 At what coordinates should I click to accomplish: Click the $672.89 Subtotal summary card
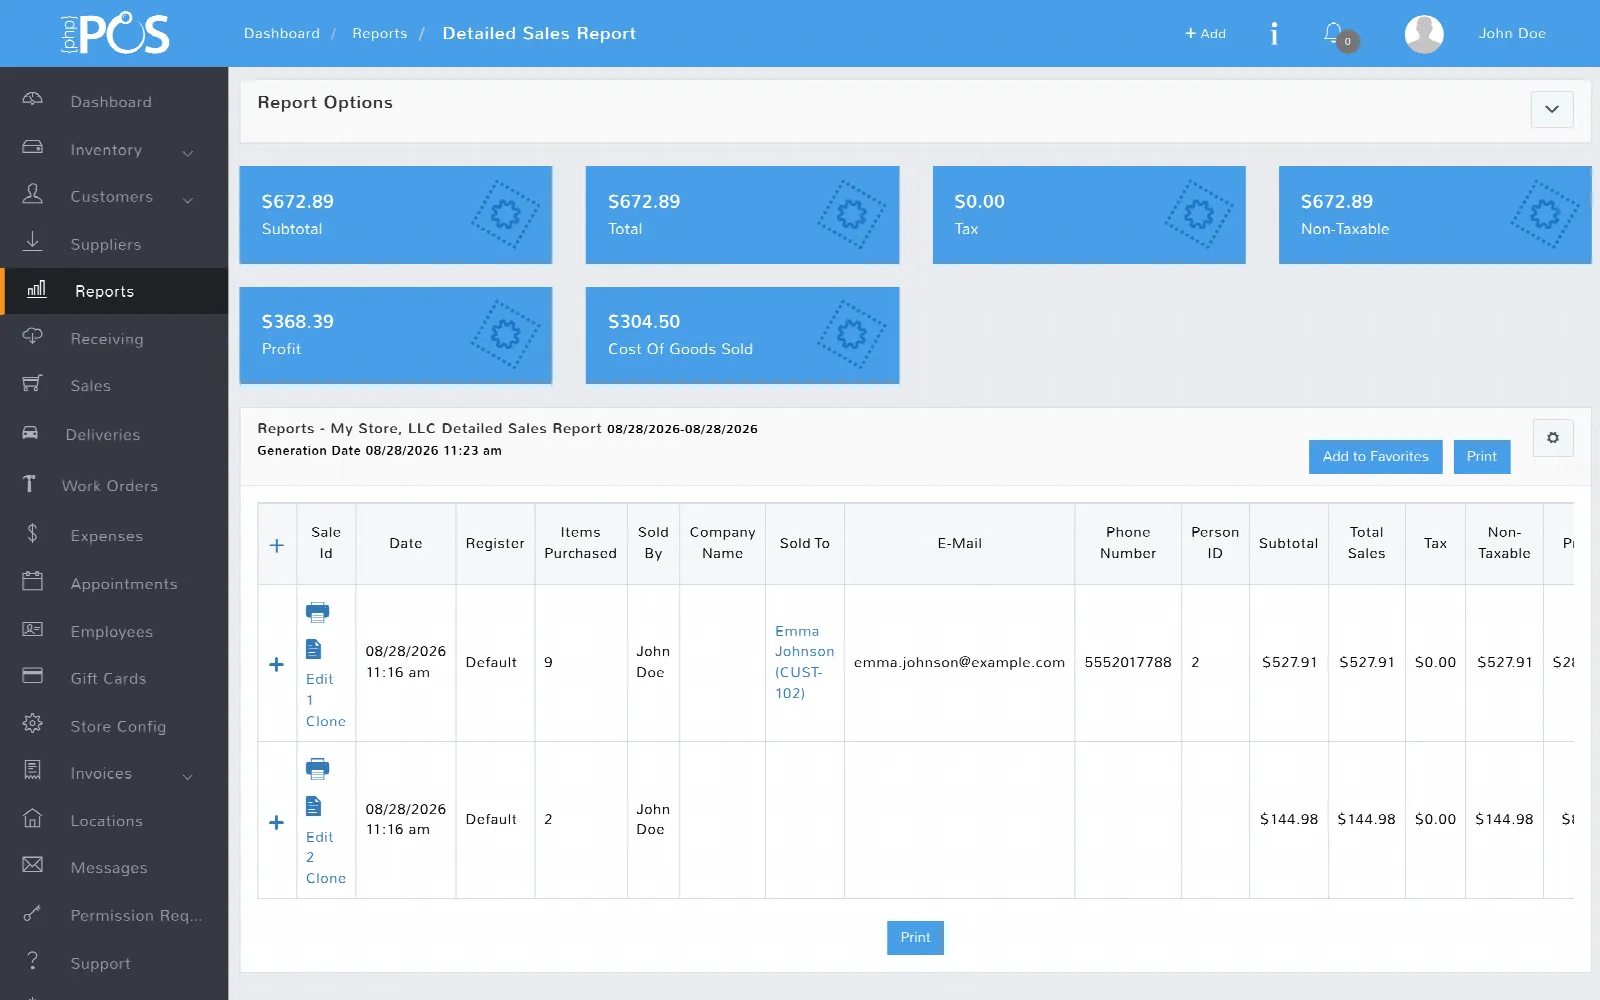pos(396,215)
